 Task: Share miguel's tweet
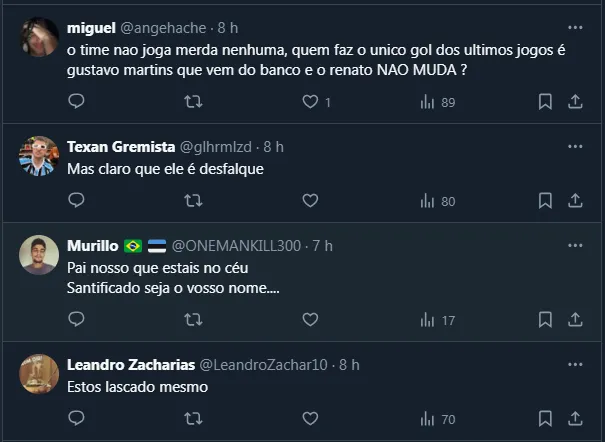[575, 101]
